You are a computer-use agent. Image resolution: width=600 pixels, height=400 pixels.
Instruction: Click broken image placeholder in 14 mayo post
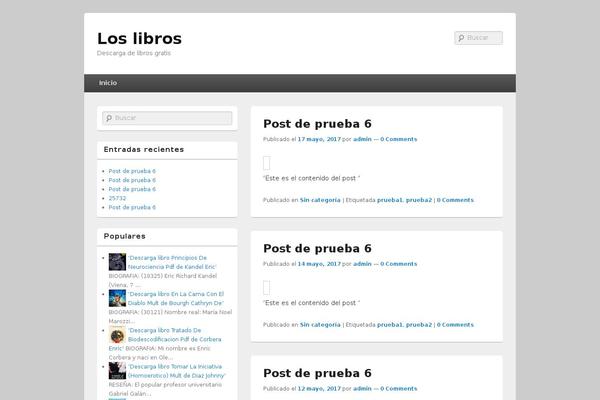tap(267, 288)
